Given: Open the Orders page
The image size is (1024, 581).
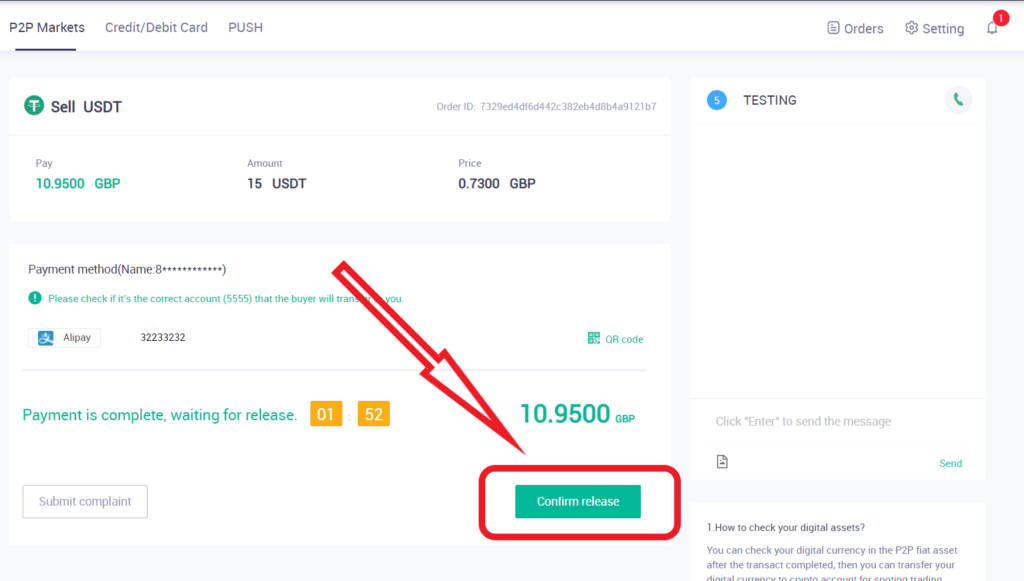Looking at the screenshot, I should coord(855,28).
